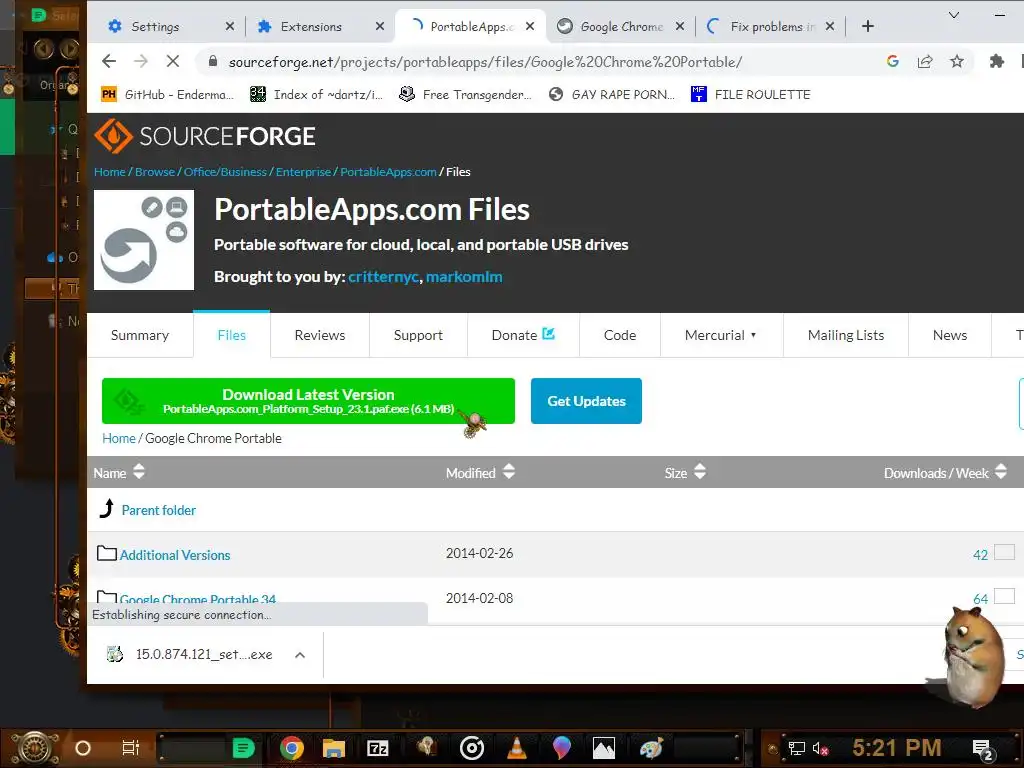The height and width of the screenshot is (768, 1024).
Task: Open Task View on the taskbar
Action: [x=131, y=748]
